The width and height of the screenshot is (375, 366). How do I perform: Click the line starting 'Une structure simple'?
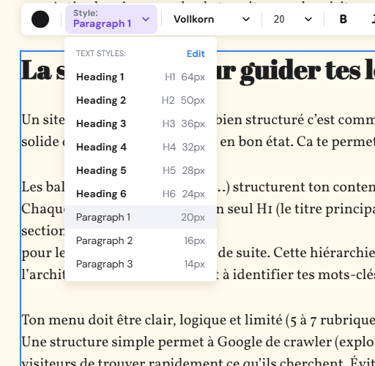click(x=198, y=342)
